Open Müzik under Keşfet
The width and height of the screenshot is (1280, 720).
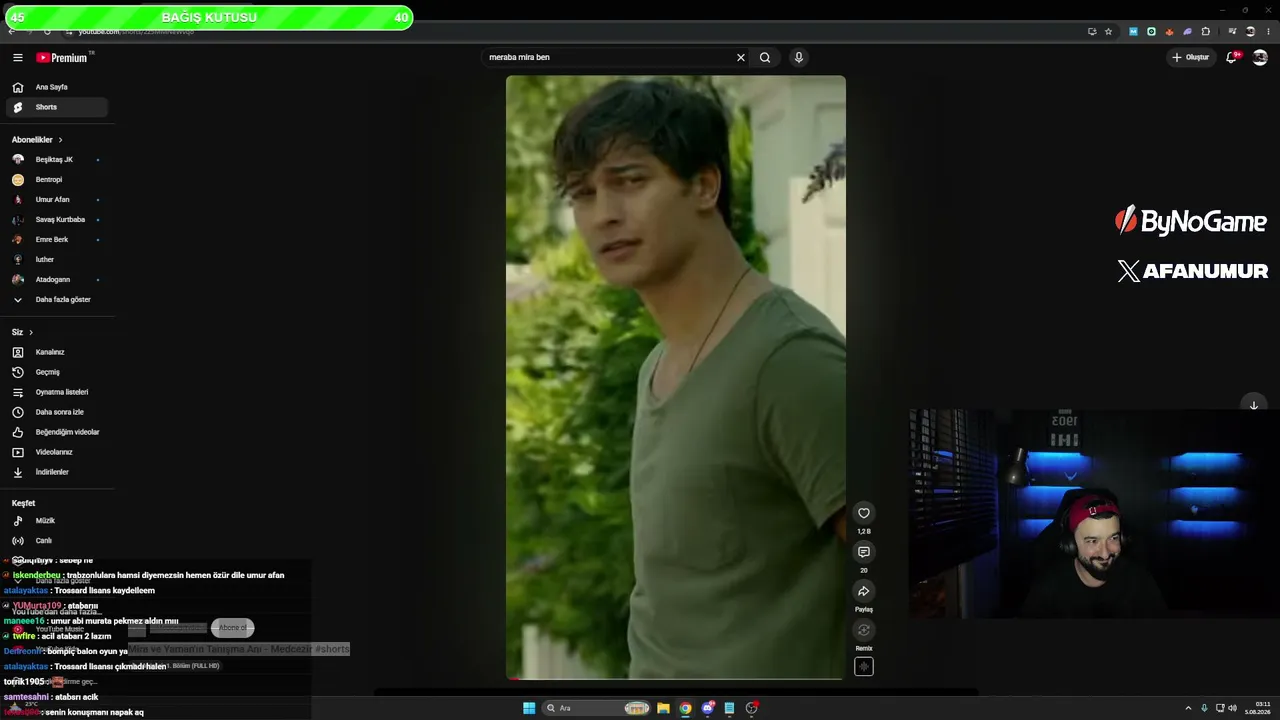[57, 521]
